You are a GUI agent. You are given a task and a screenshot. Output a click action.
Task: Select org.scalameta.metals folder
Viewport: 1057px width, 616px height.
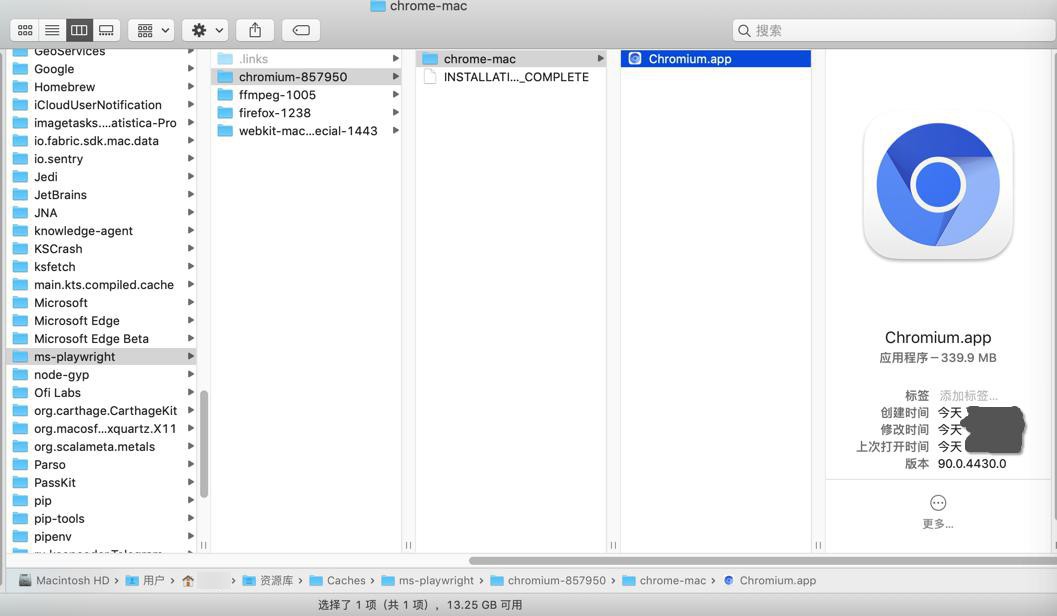coord(103,446)
